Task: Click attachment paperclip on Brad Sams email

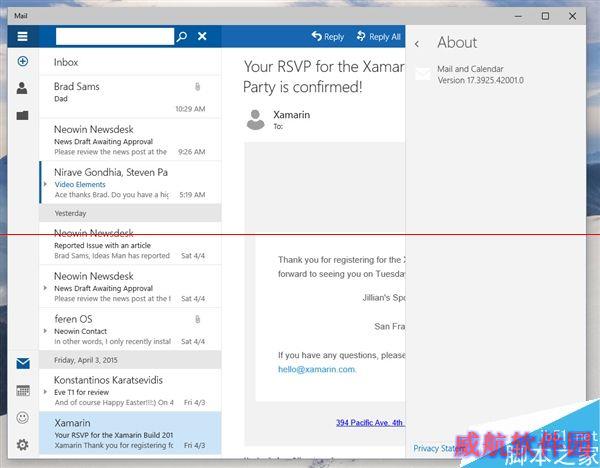Action: coord(197,87)
